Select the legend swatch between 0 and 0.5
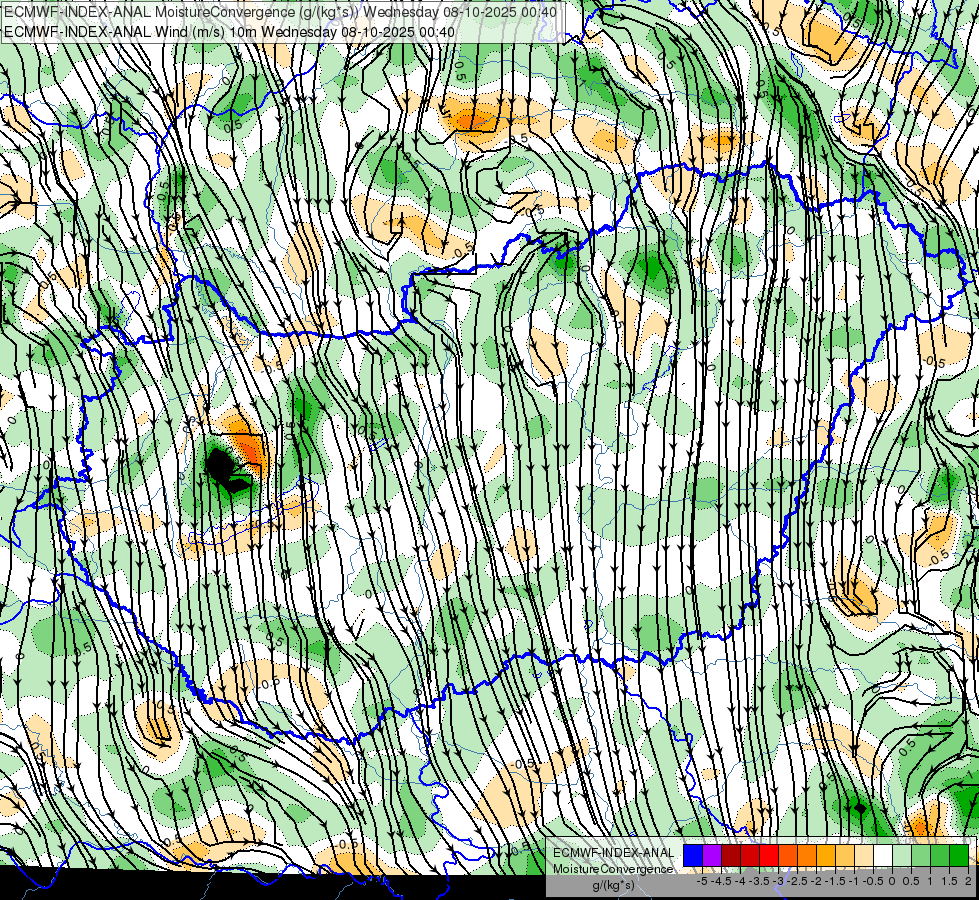This screenshot has width=979, height=900. [902, 856]
